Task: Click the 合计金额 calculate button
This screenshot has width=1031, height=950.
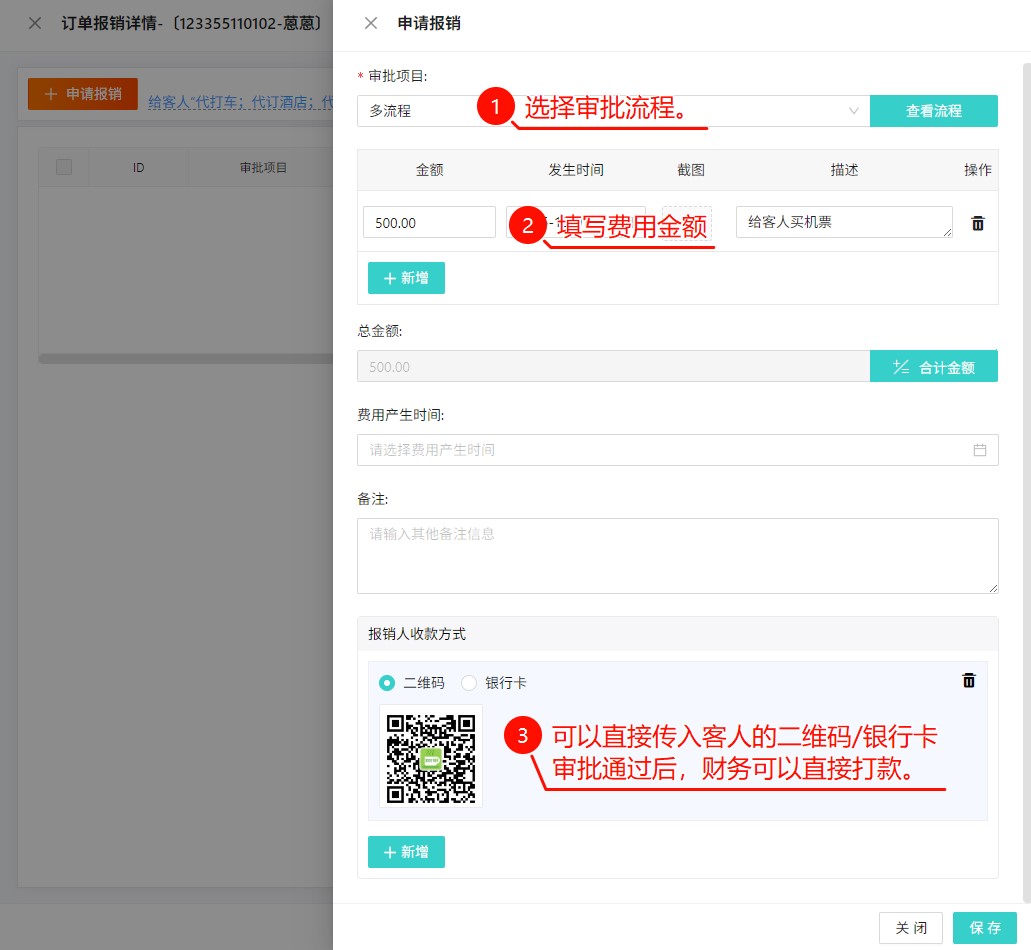Action: point(933,367)
